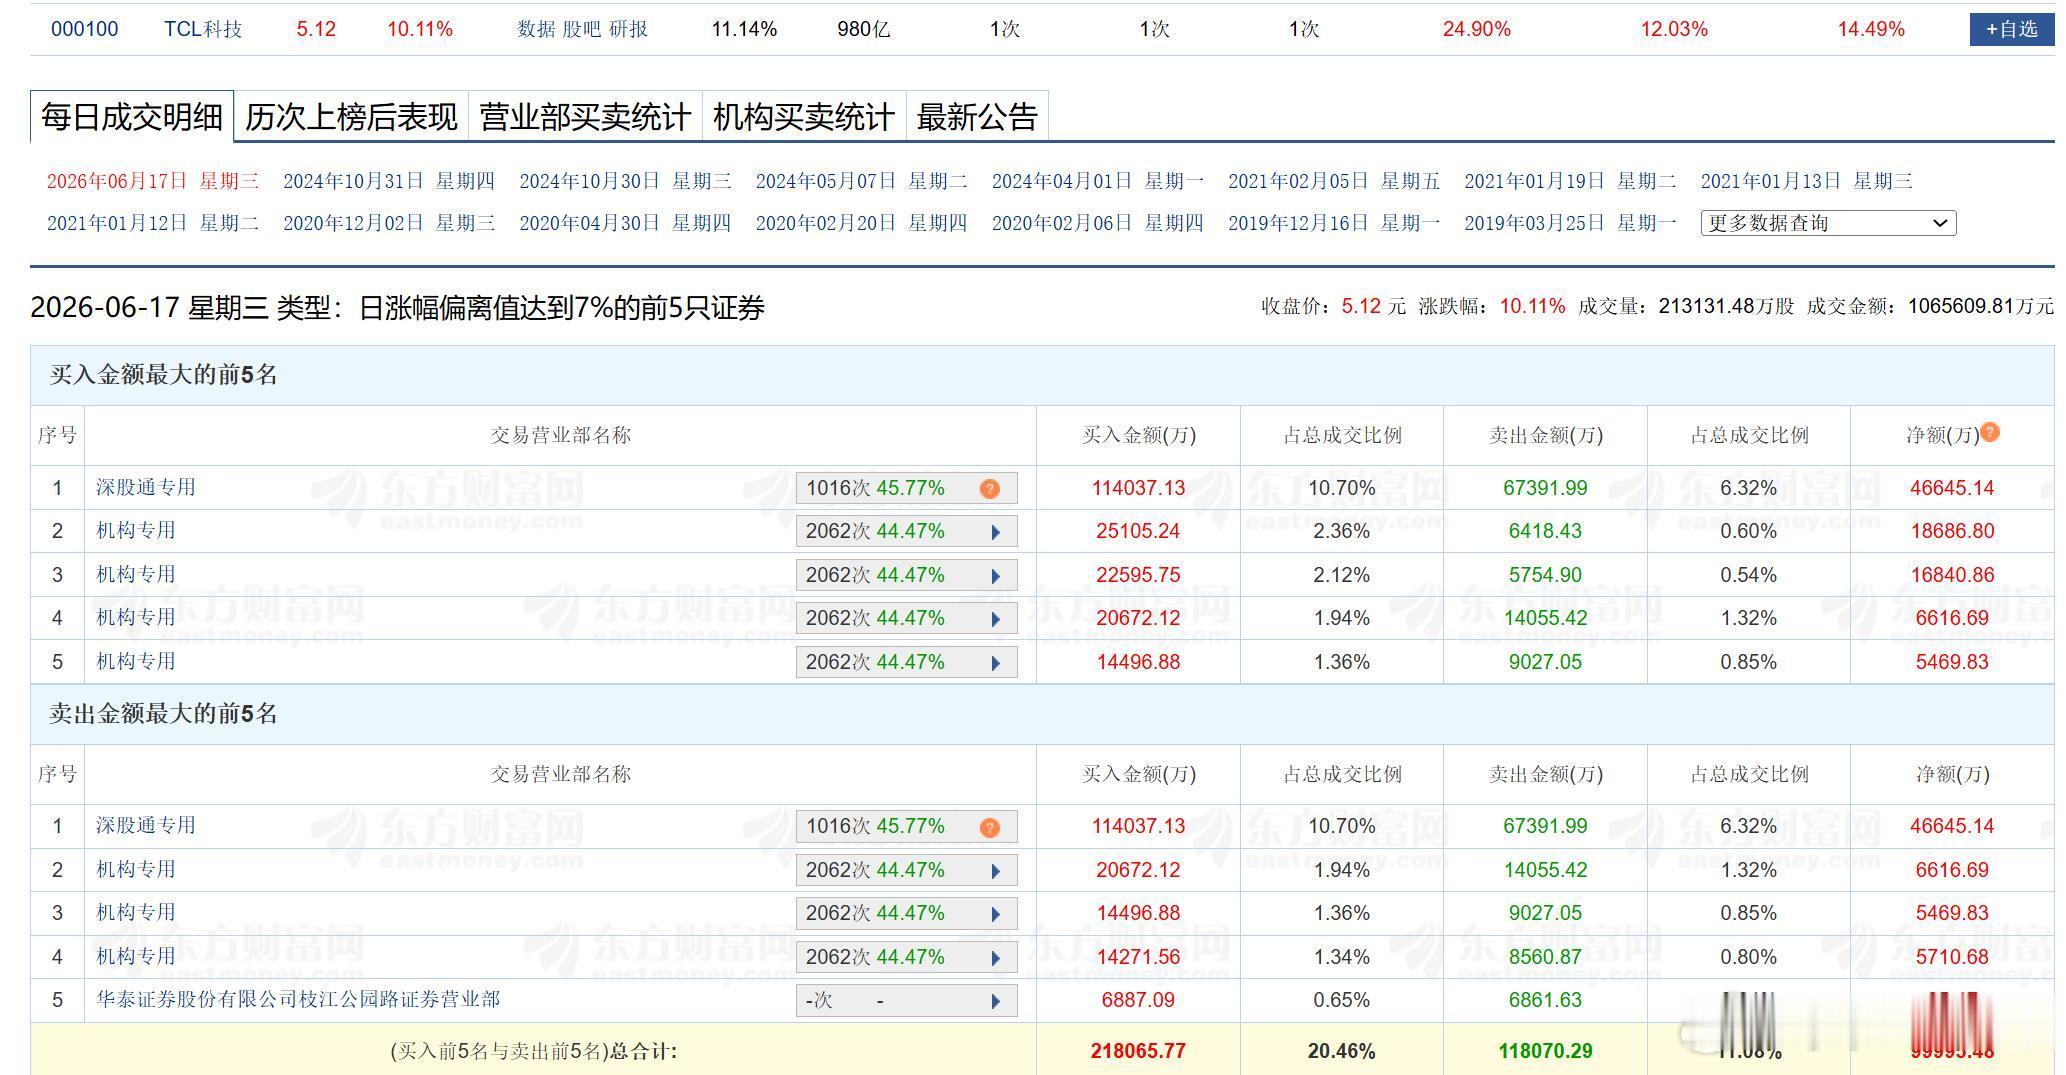The image size is (2066, 1075).
Task: Open 深股通专用 link in sell-top-5 table
Action: click(x=146, y=825)
